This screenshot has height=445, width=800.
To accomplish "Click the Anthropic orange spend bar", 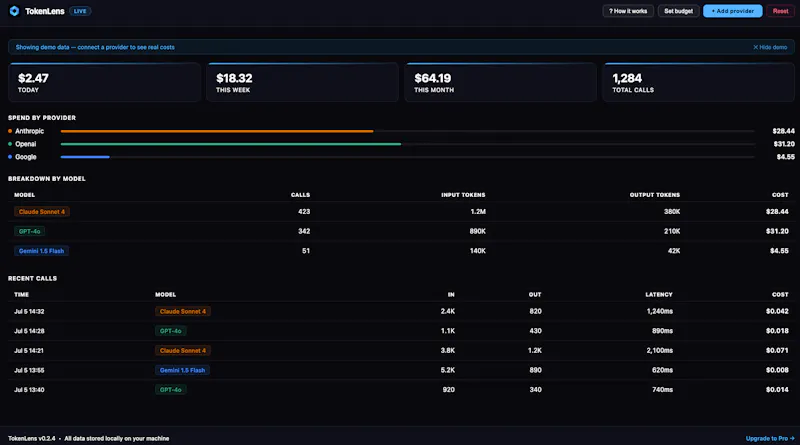I will [x=217, y=131].
